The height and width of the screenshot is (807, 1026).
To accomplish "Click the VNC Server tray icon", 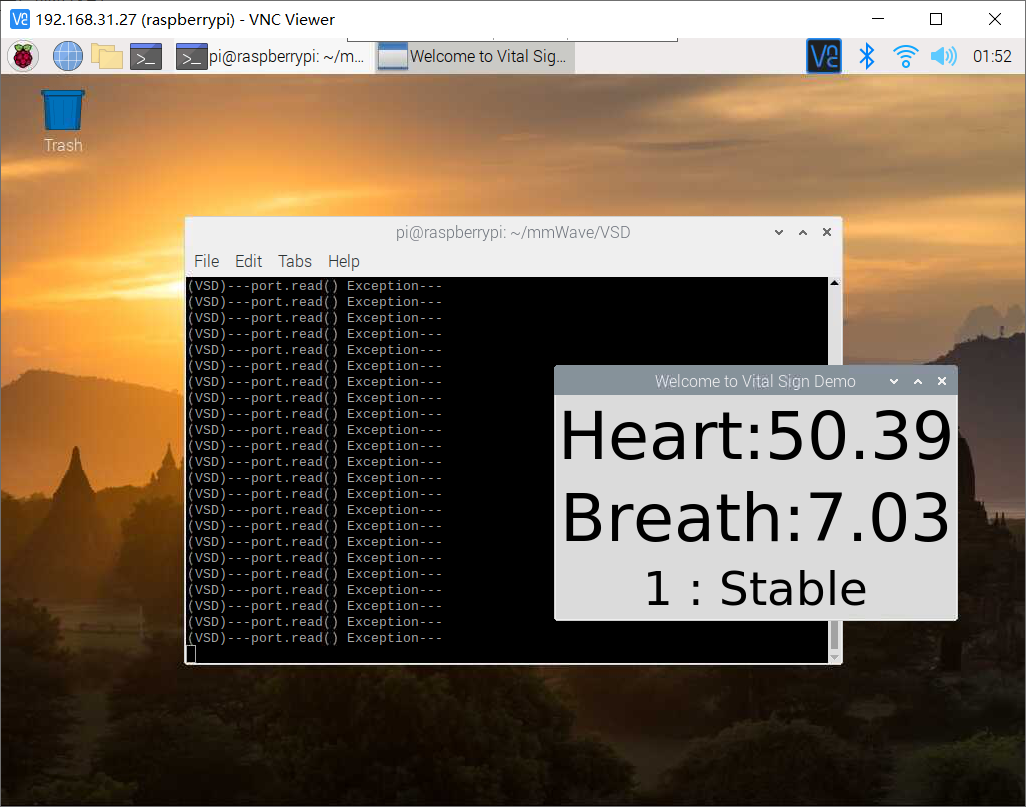I will tap(823, 56).
